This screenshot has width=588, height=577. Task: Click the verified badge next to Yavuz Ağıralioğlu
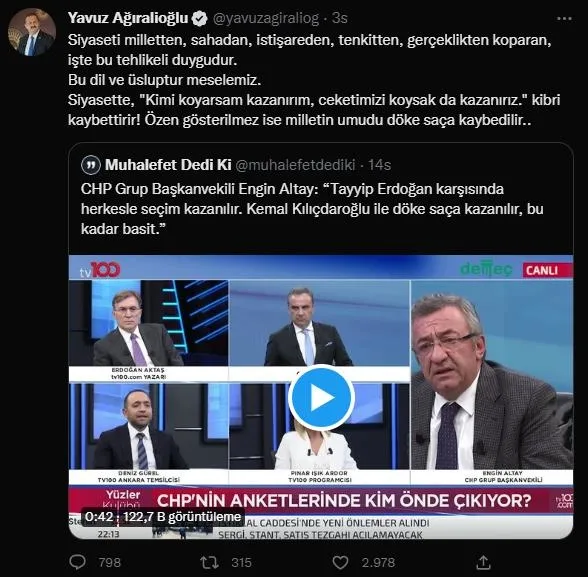click(200, 18)
